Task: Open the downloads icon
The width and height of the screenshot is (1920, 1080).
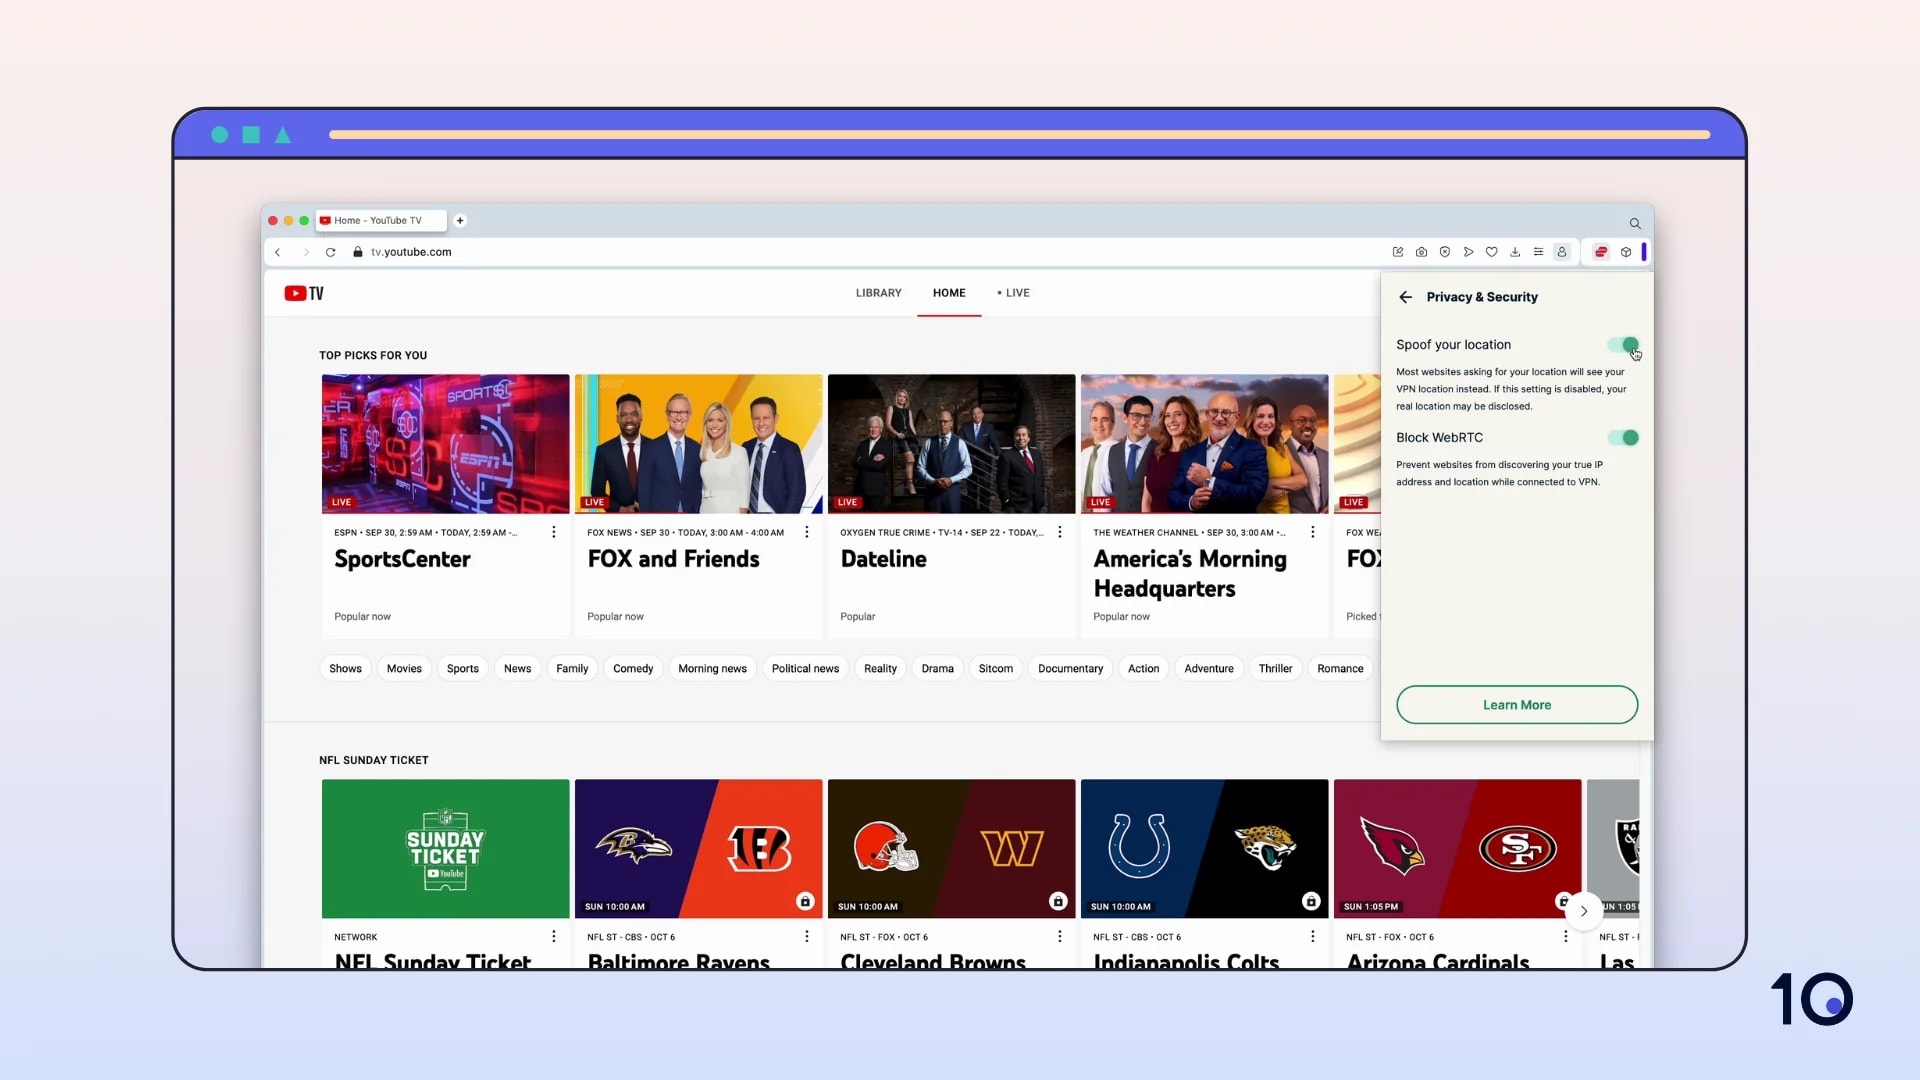Action: [x=1515, y=252]
